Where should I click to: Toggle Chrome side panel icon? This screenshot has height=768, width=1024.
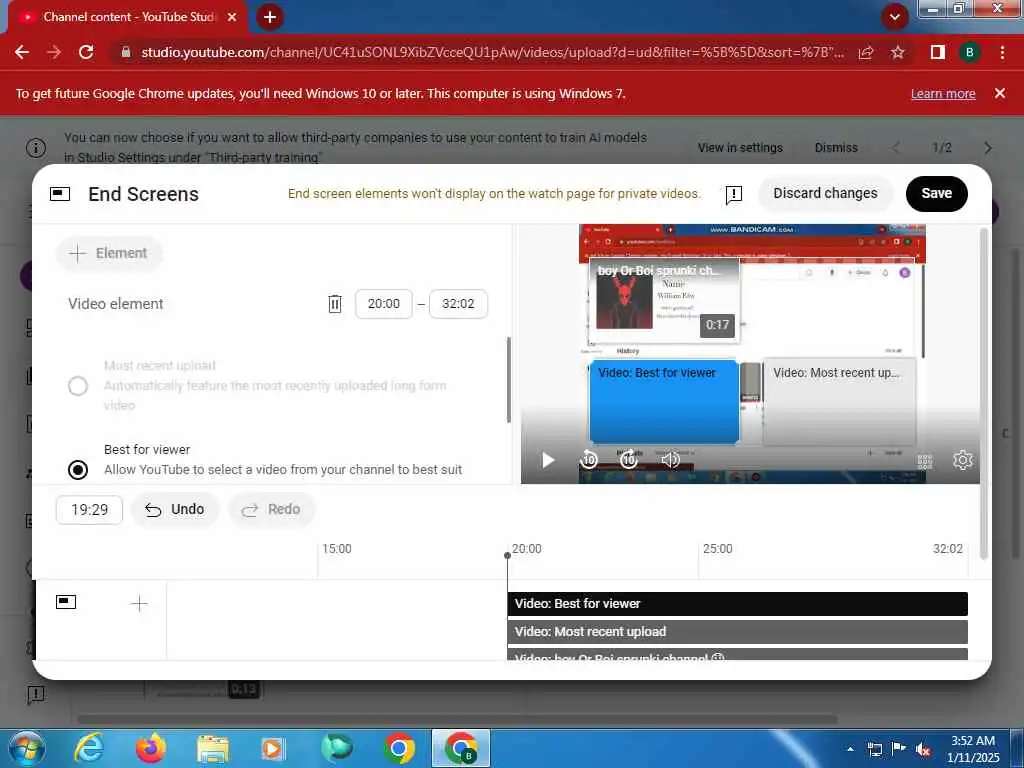coord(937,52)
